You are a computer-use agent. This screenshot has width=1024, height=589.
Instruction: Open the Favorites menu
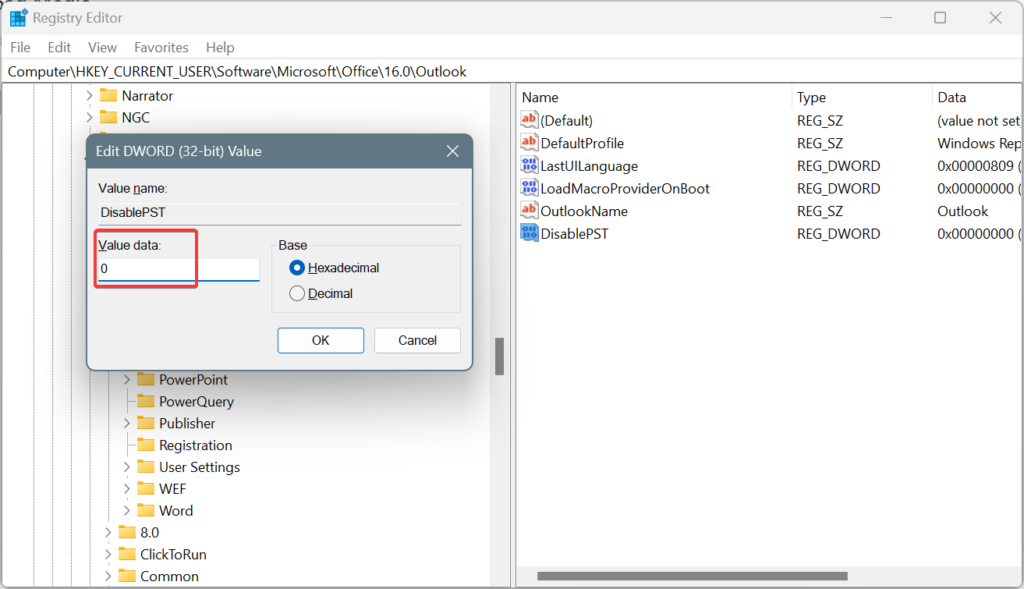161,48
